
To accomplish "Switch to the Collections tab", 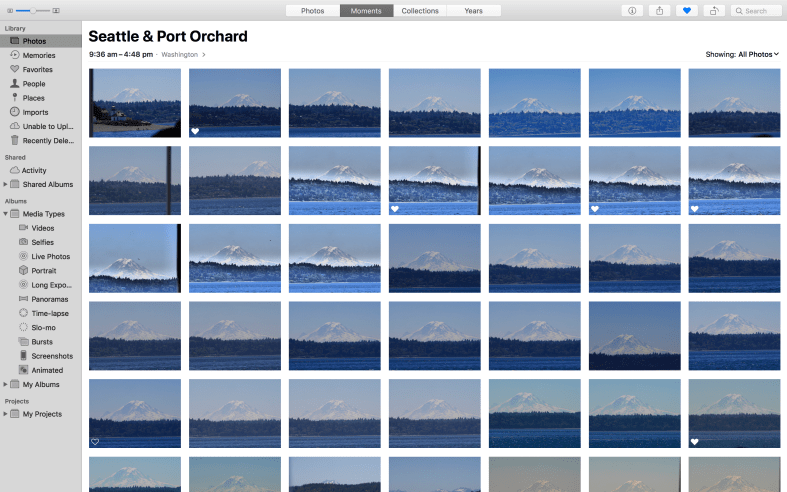I will [420, 11].
